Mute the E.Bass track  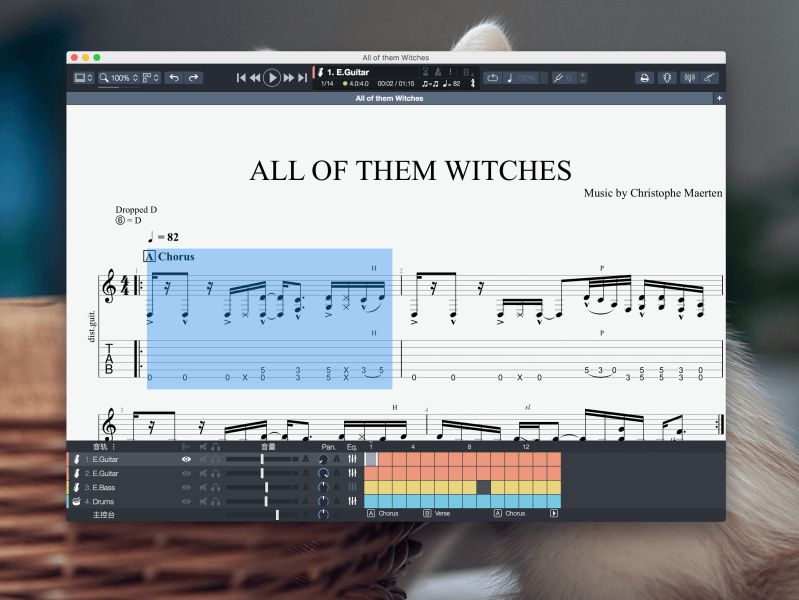[203, 487]
